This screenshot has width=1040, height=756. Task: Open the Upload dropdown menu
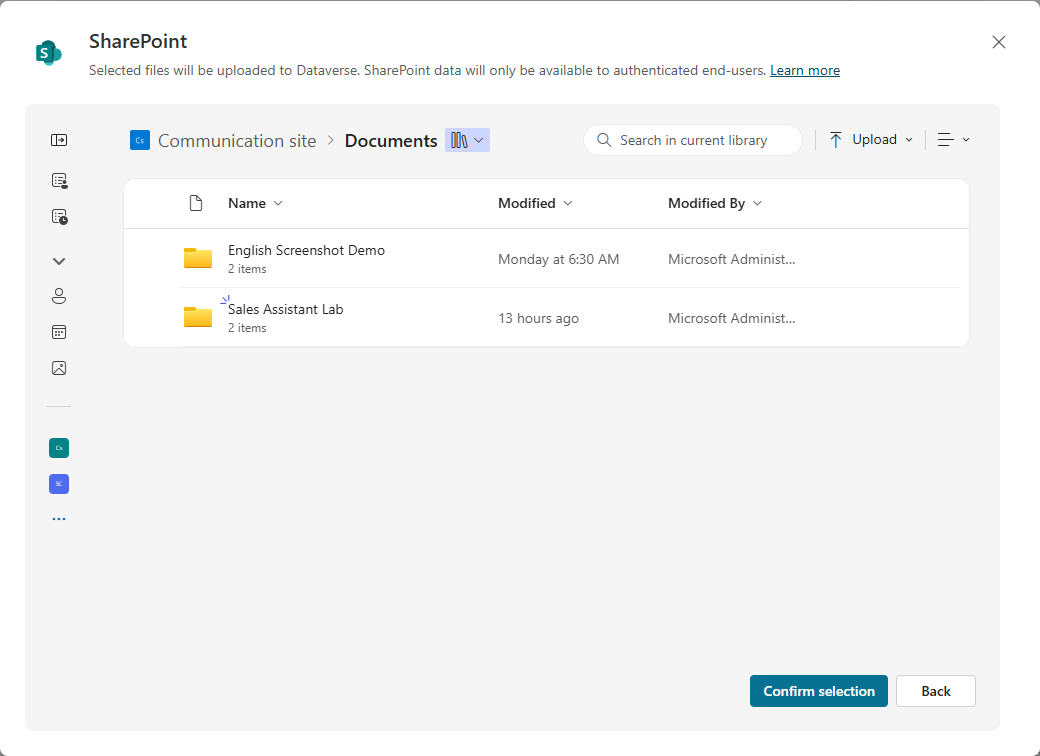click(x=871, y=139)
